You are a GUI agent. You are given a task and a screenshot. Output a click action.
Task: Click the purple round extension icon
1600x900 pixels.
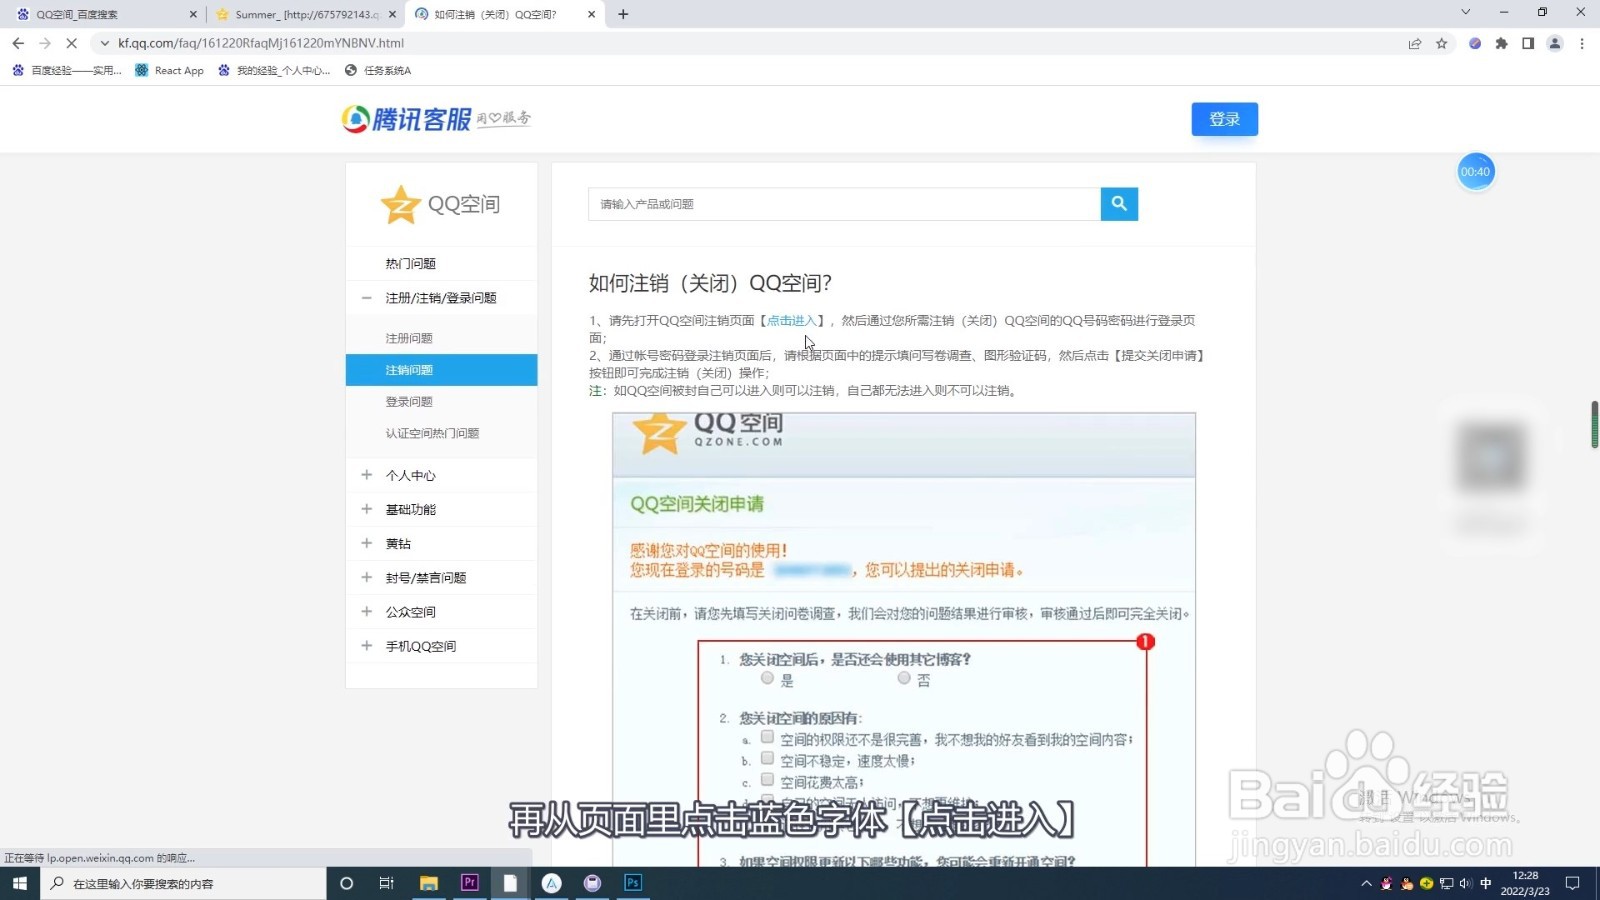(1474, 43)
